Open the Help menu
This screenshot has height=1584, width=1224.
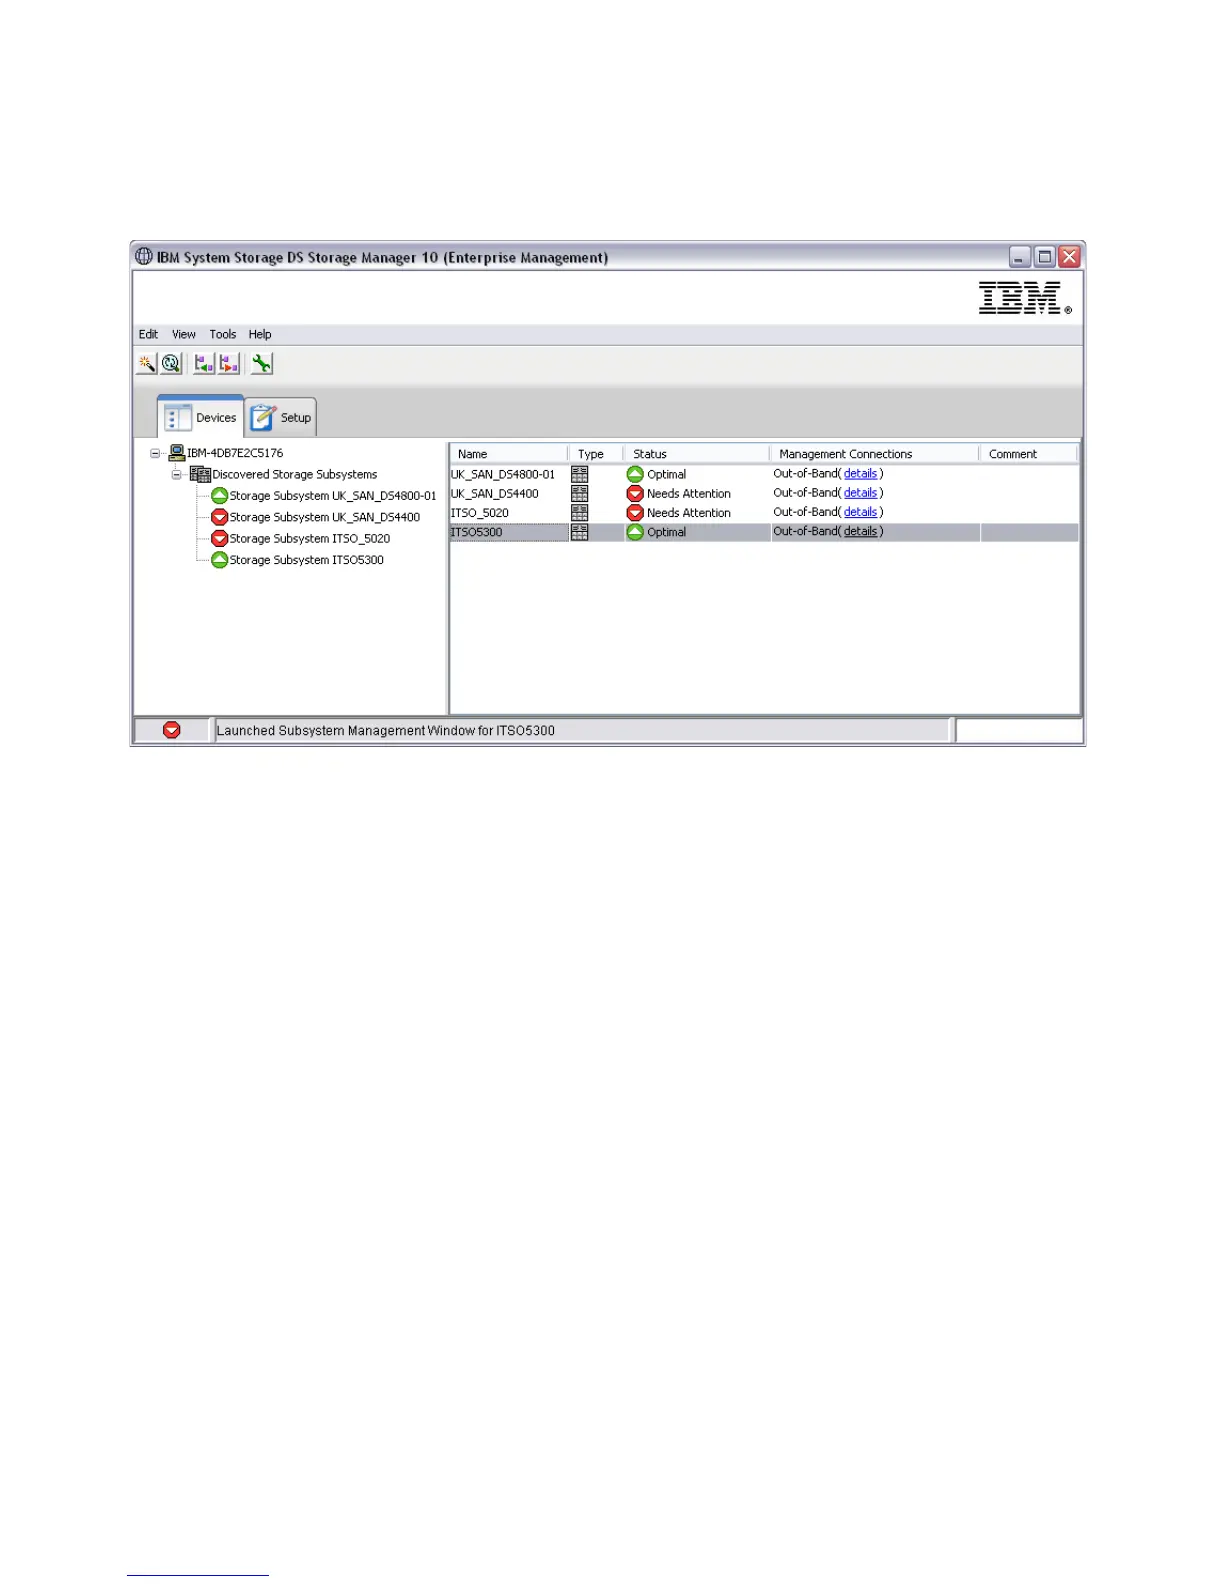click(x=260, y=334)
